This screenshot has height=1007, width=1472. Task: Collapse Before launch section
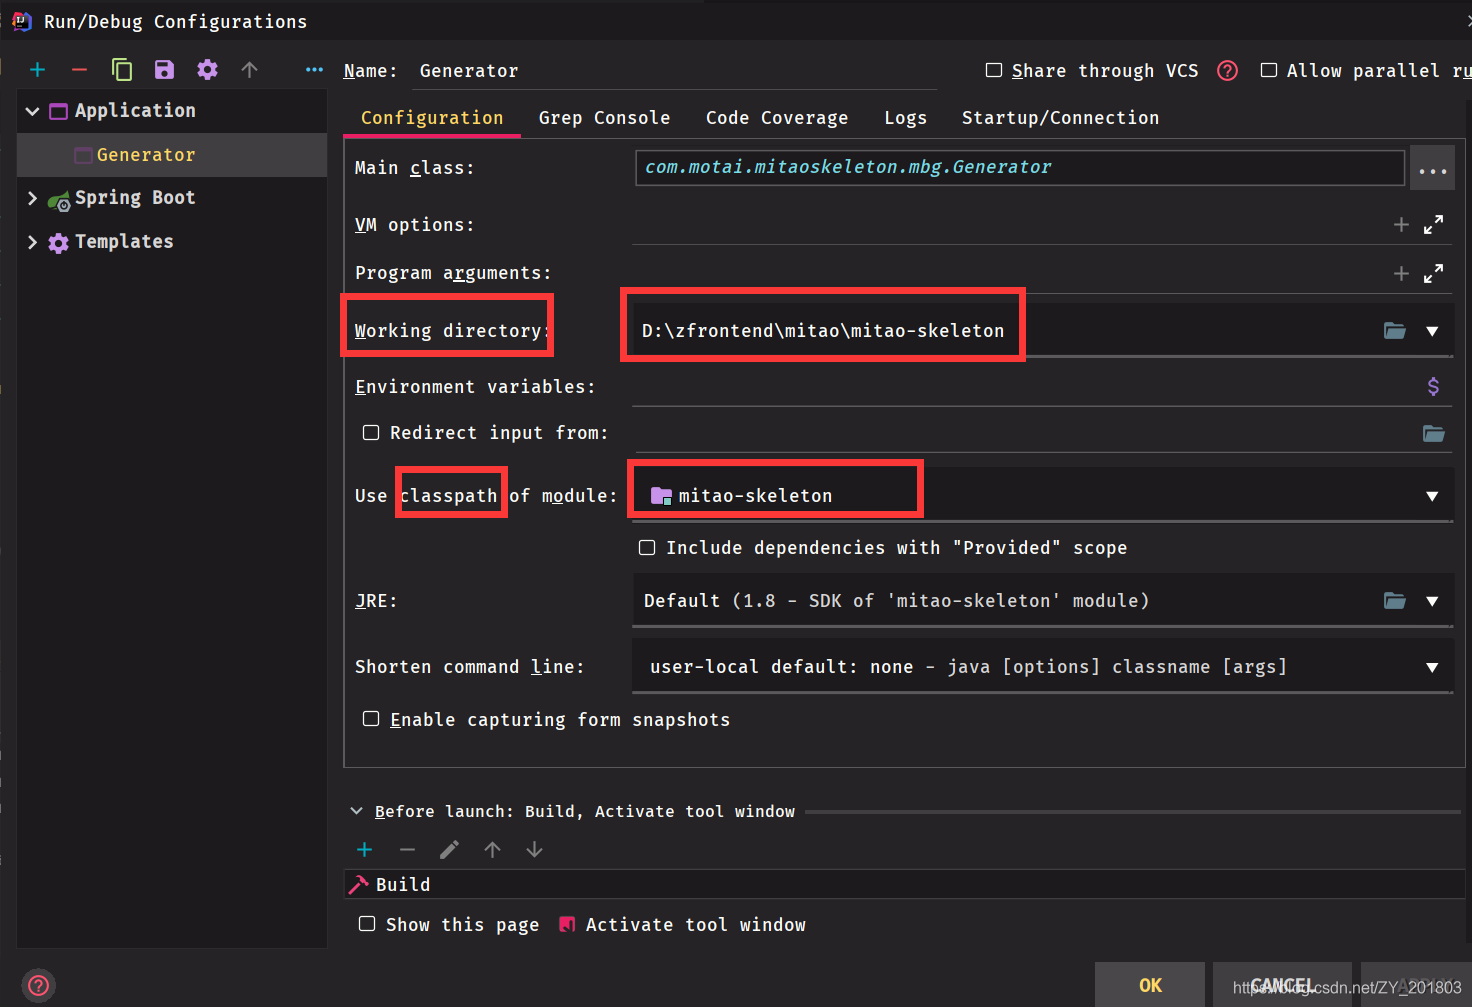pyautogui.click(x=357, y=811)
